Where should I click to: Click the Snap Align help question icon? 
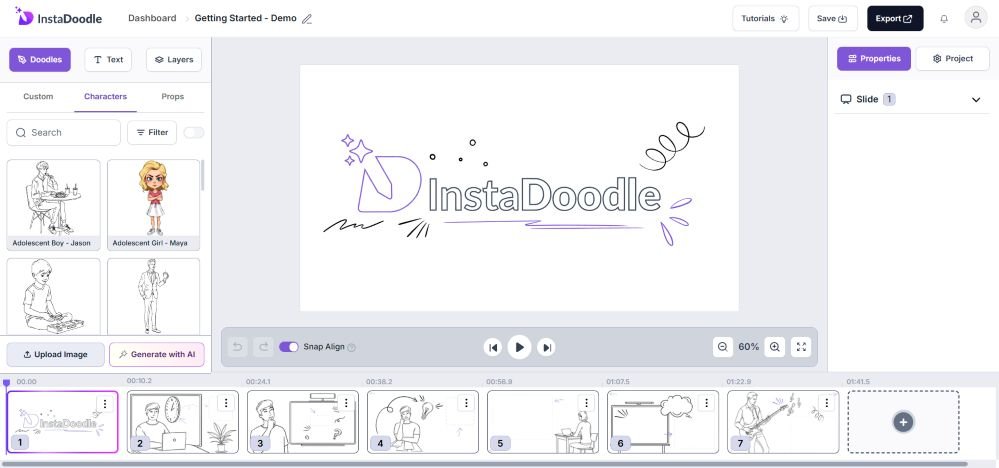(x=352, y=348)
